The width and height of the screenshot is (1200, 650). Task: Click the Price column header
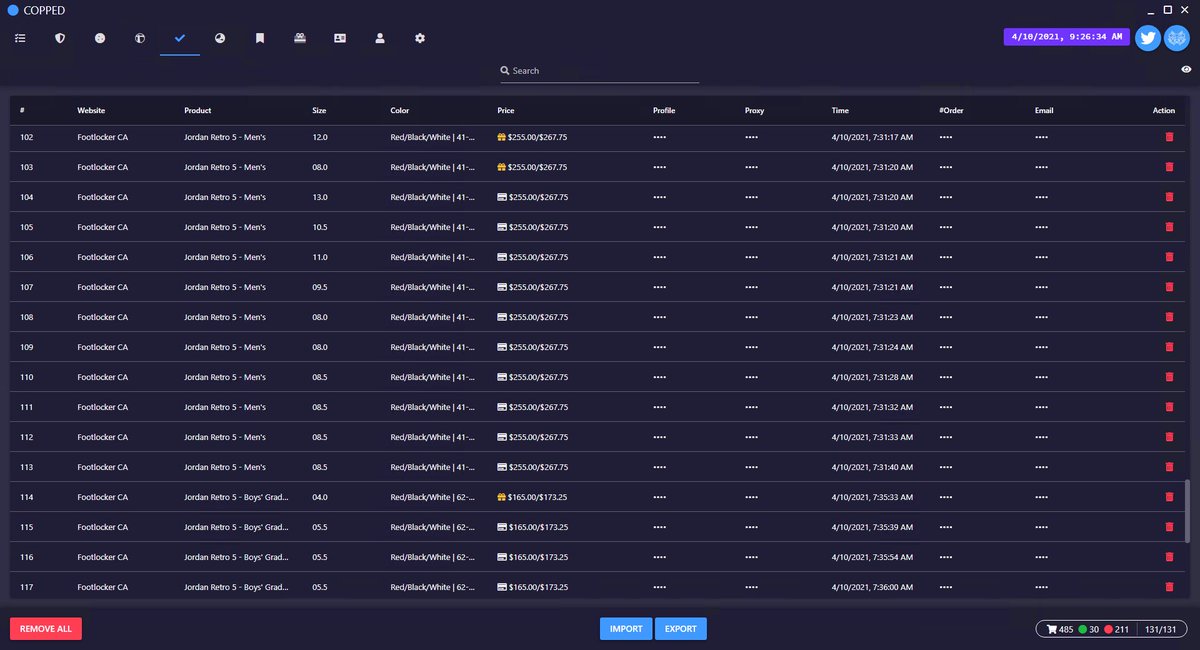[506, 111]
